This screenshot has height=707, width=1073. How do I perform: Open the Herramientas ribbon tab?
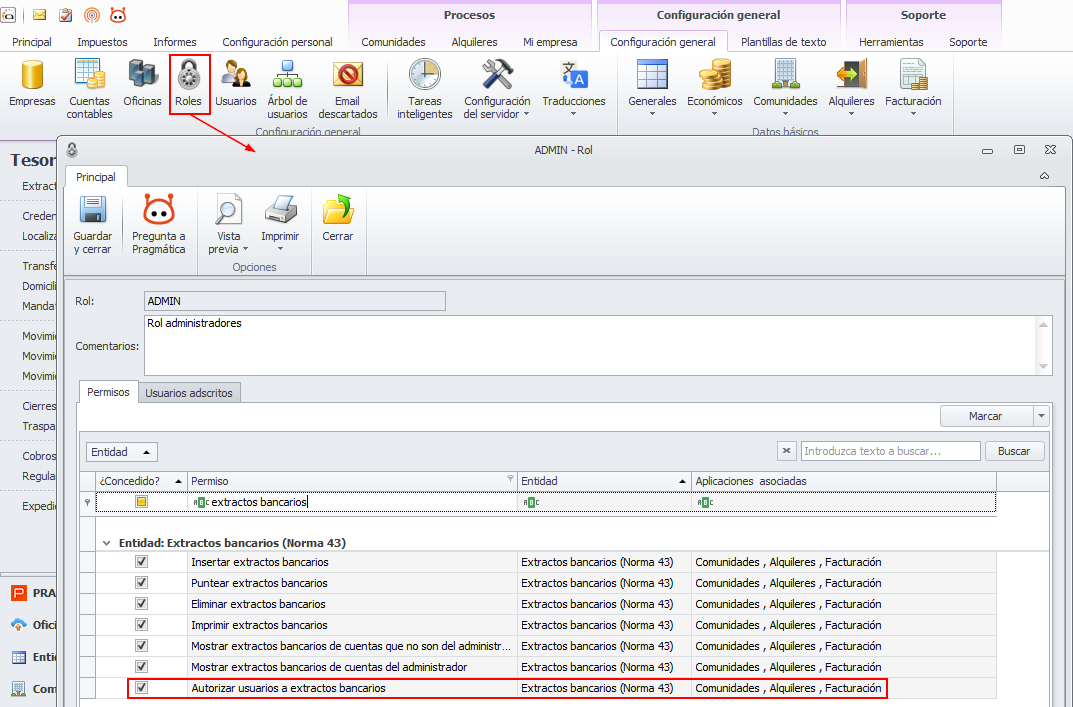(891, 42)
